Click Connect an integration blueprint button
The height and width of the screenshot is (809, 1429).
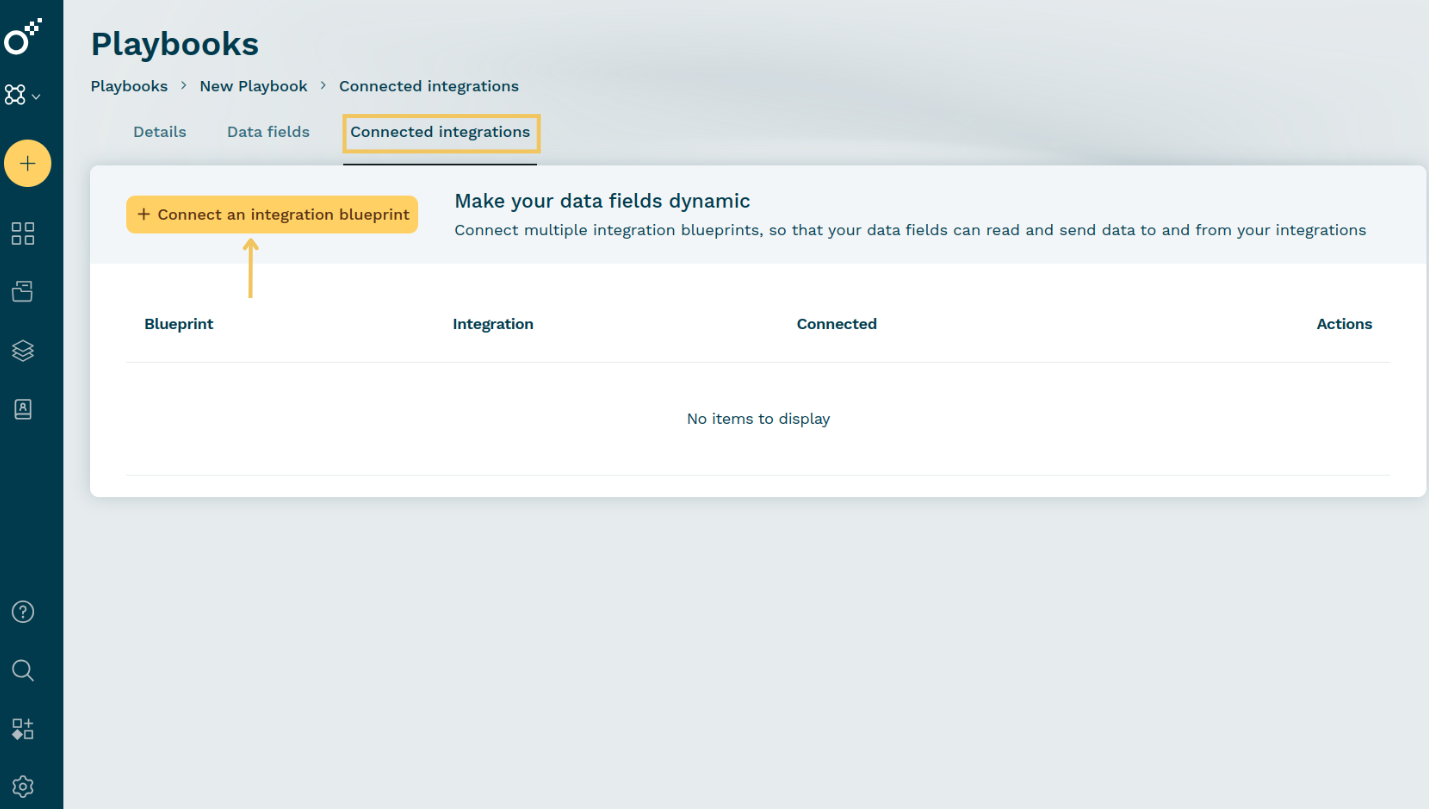272,214
